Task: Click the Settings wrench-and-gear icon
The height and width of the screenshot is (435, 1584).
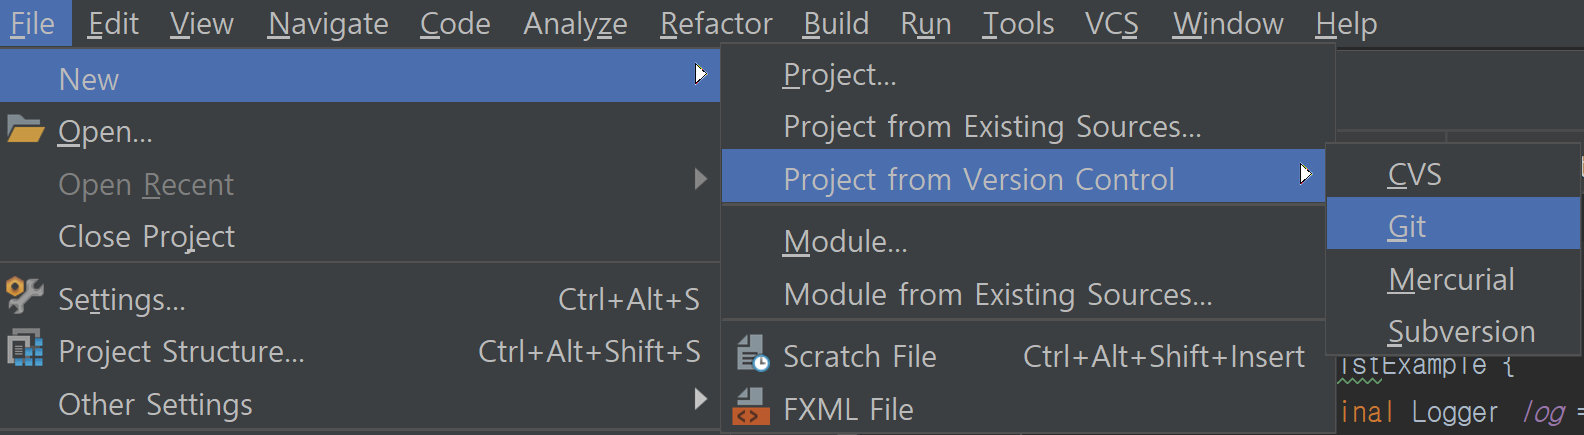Action: (x=25, y=296)
